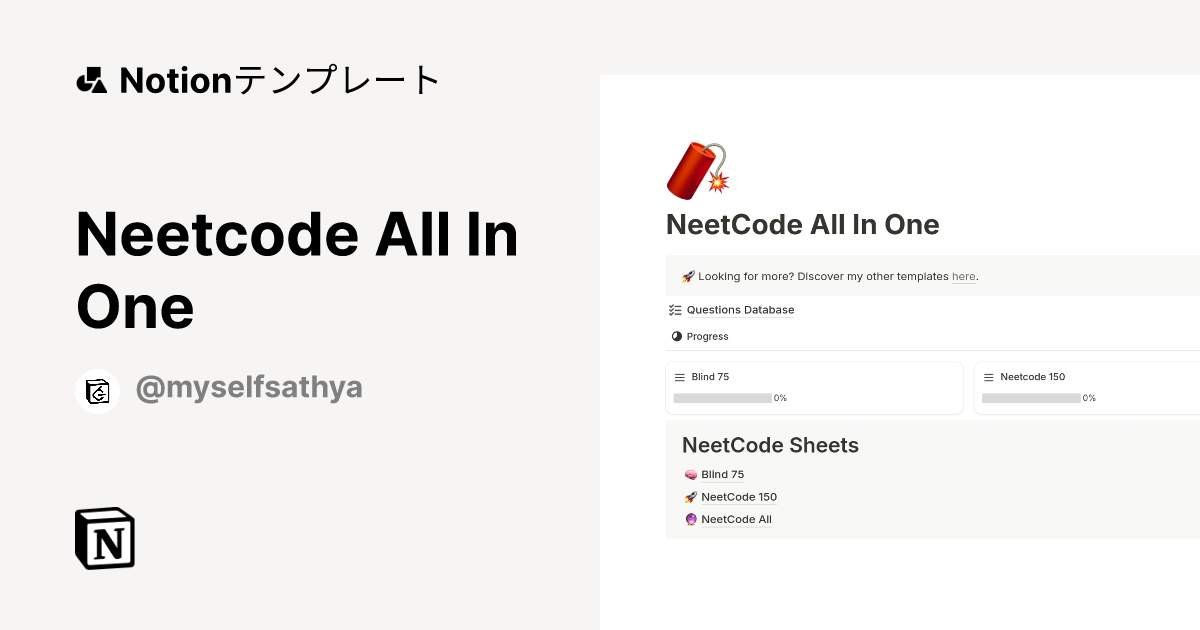Viewport: 1200px width, 630px height.
Task: Click the black Notion N logo at bottom left
Action: (x=104, y=538)
